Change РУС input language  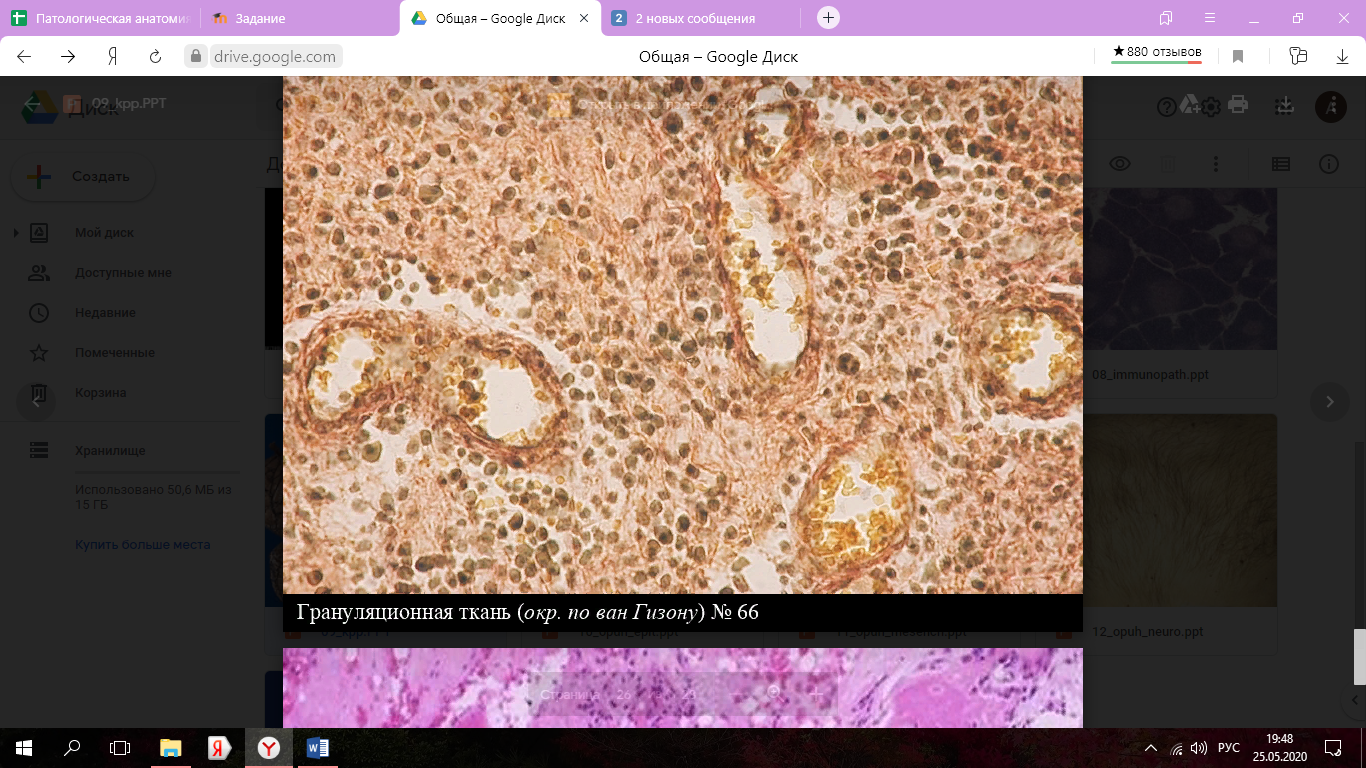coord(1229,748)
